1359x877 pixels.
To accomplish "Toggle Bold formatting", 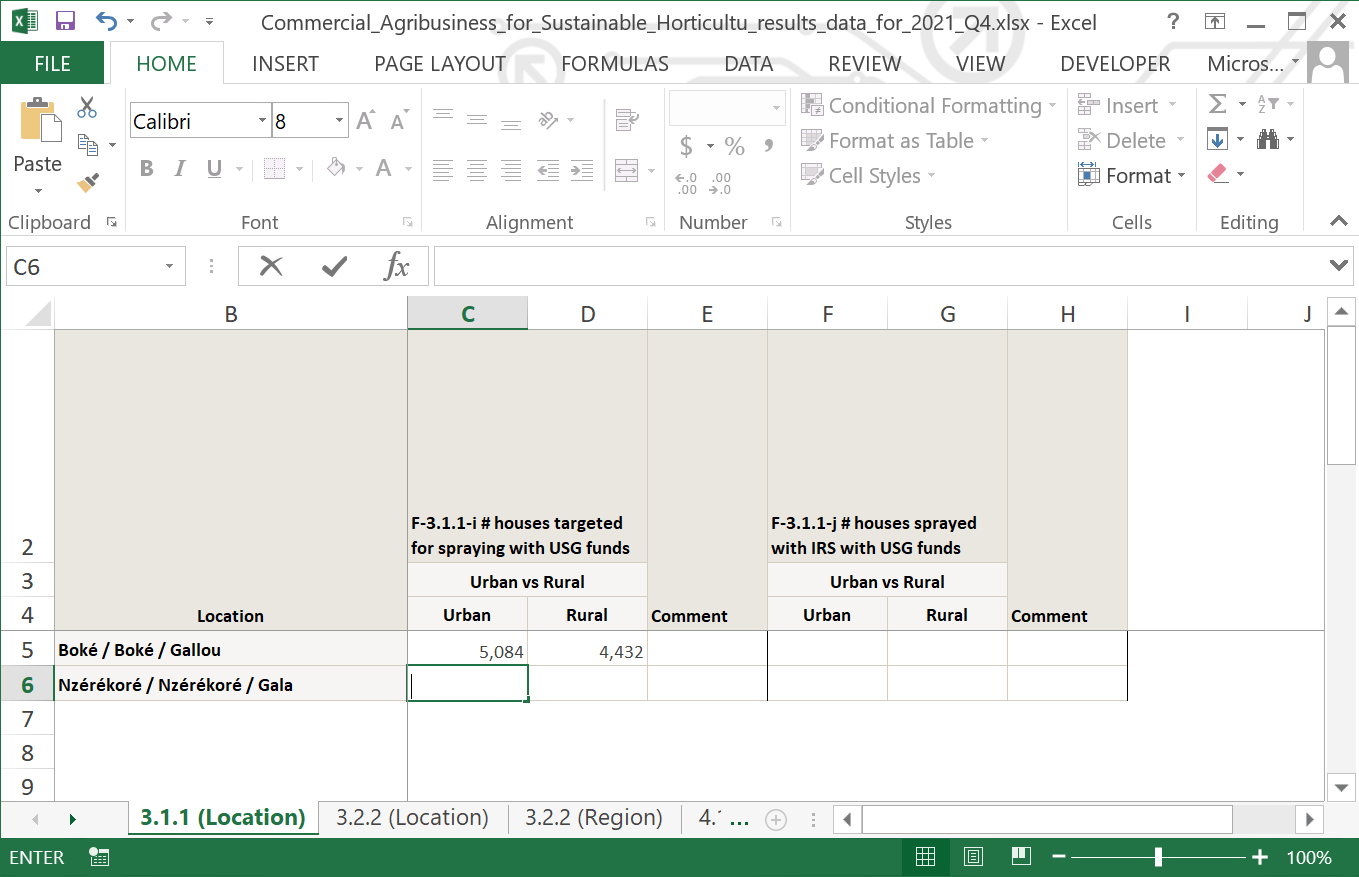I will pos(147,168).
